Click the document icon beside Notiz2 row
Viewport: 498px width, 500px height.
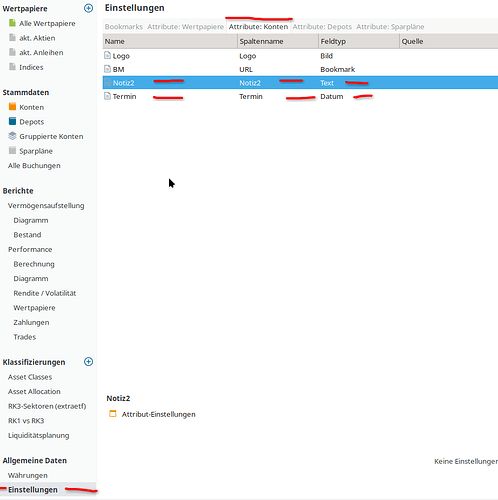[x=107, y=82]
